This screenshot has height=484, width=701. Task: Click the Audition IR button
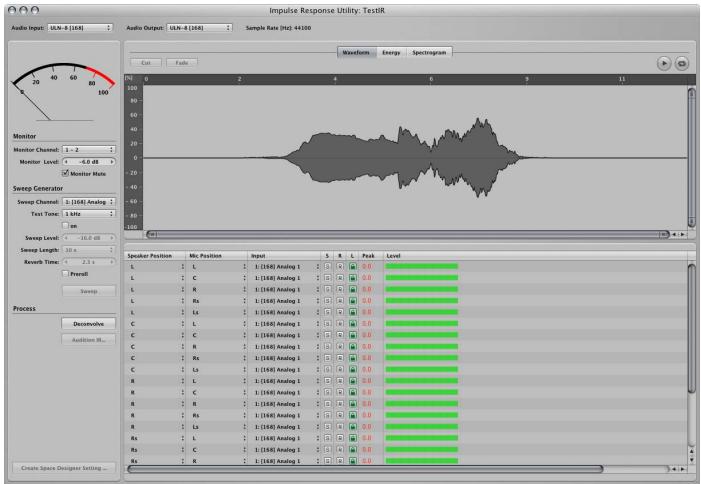coord(89,340)
